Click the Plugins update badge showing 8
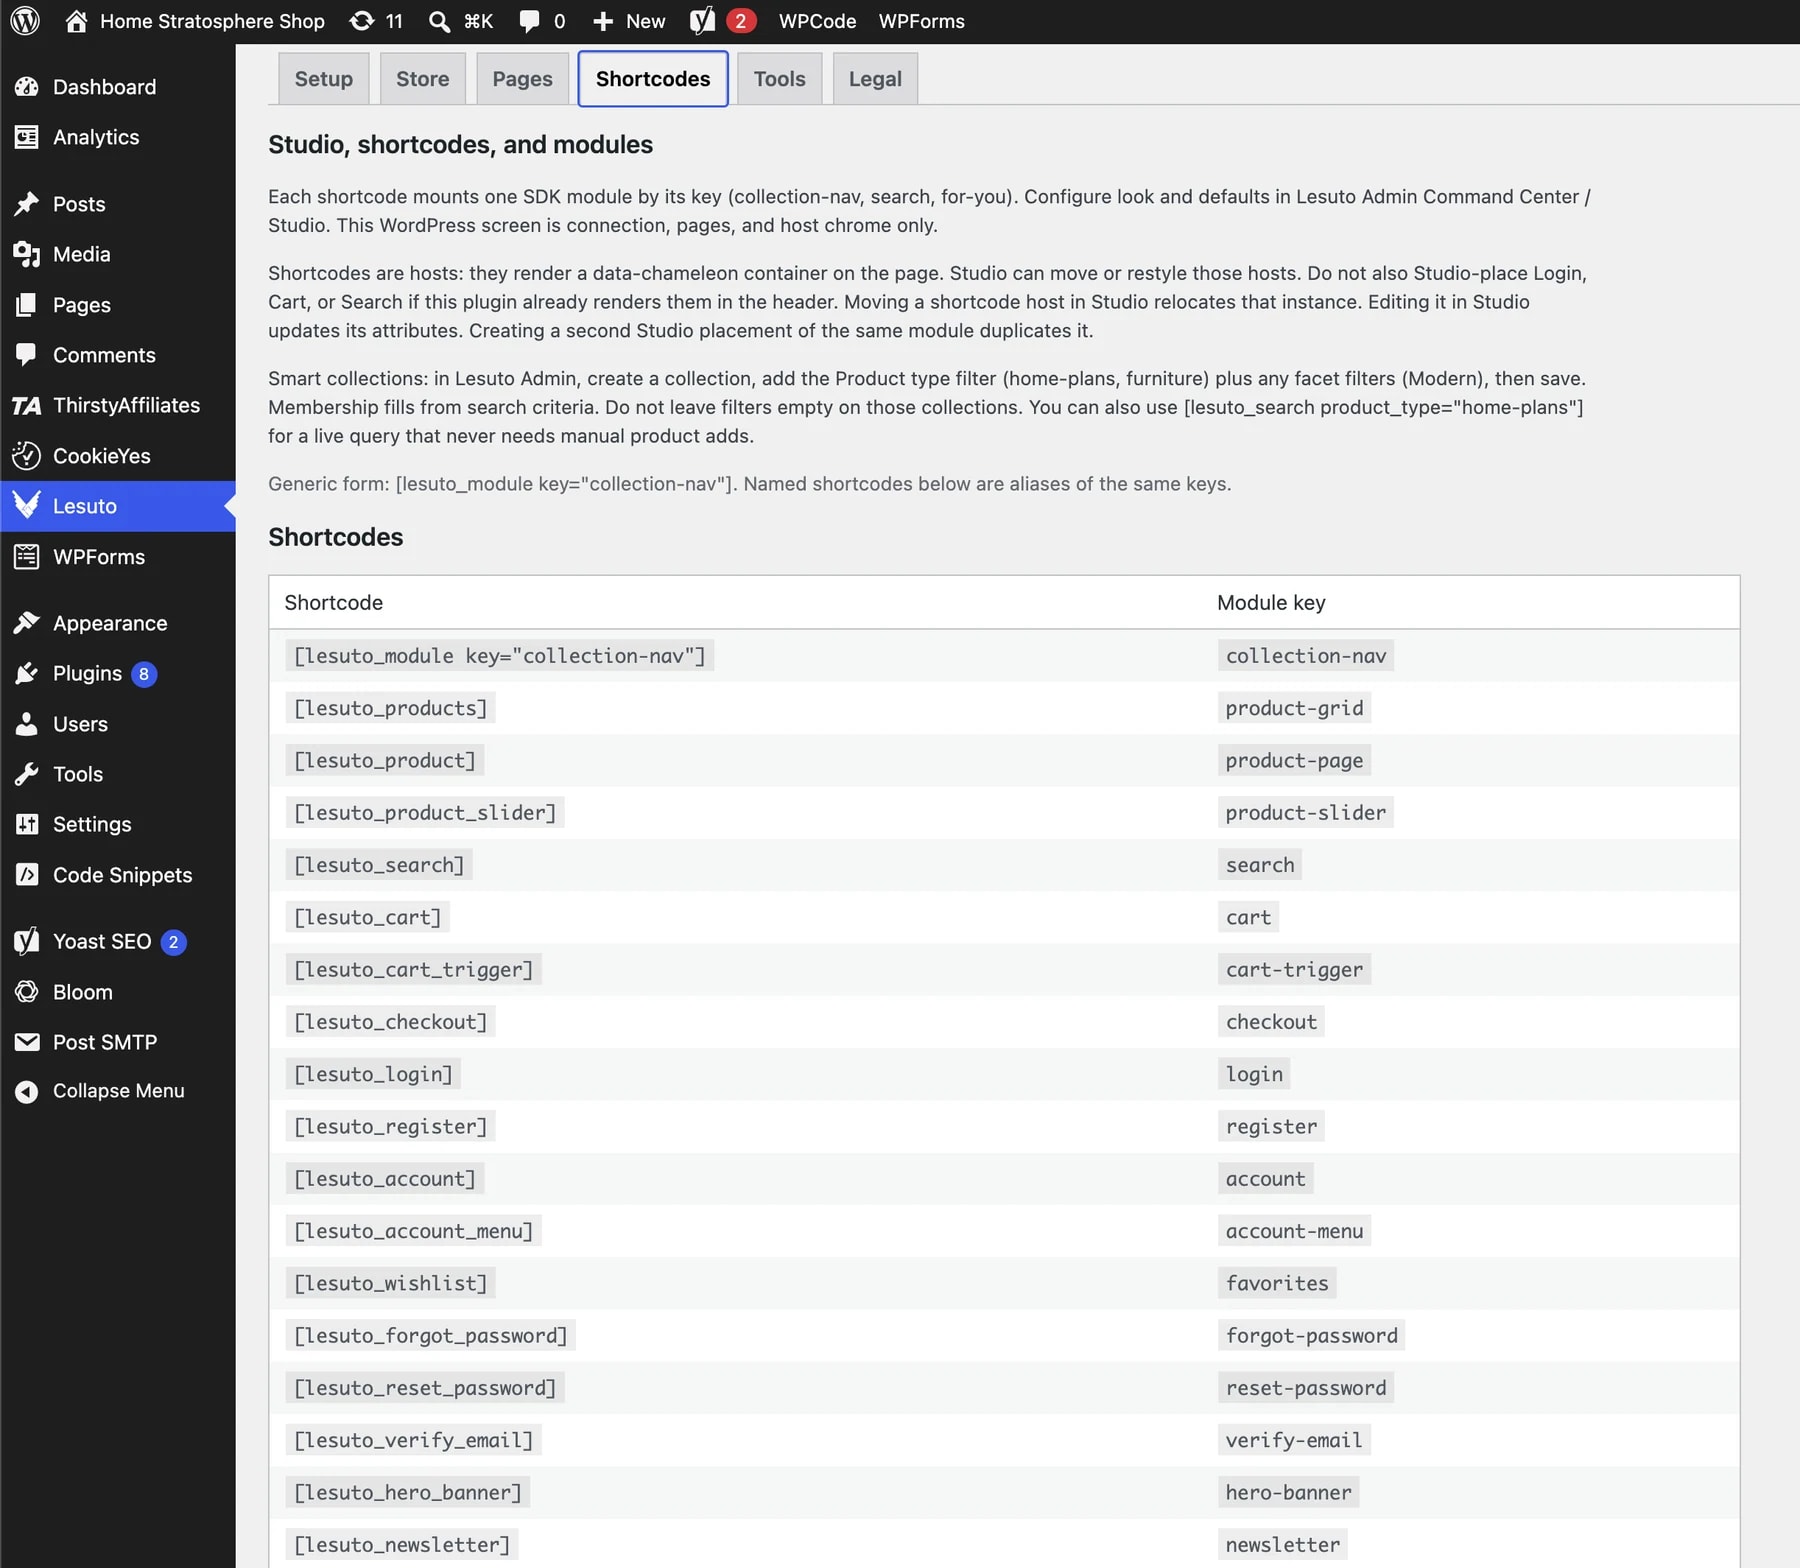 (144, 674)
